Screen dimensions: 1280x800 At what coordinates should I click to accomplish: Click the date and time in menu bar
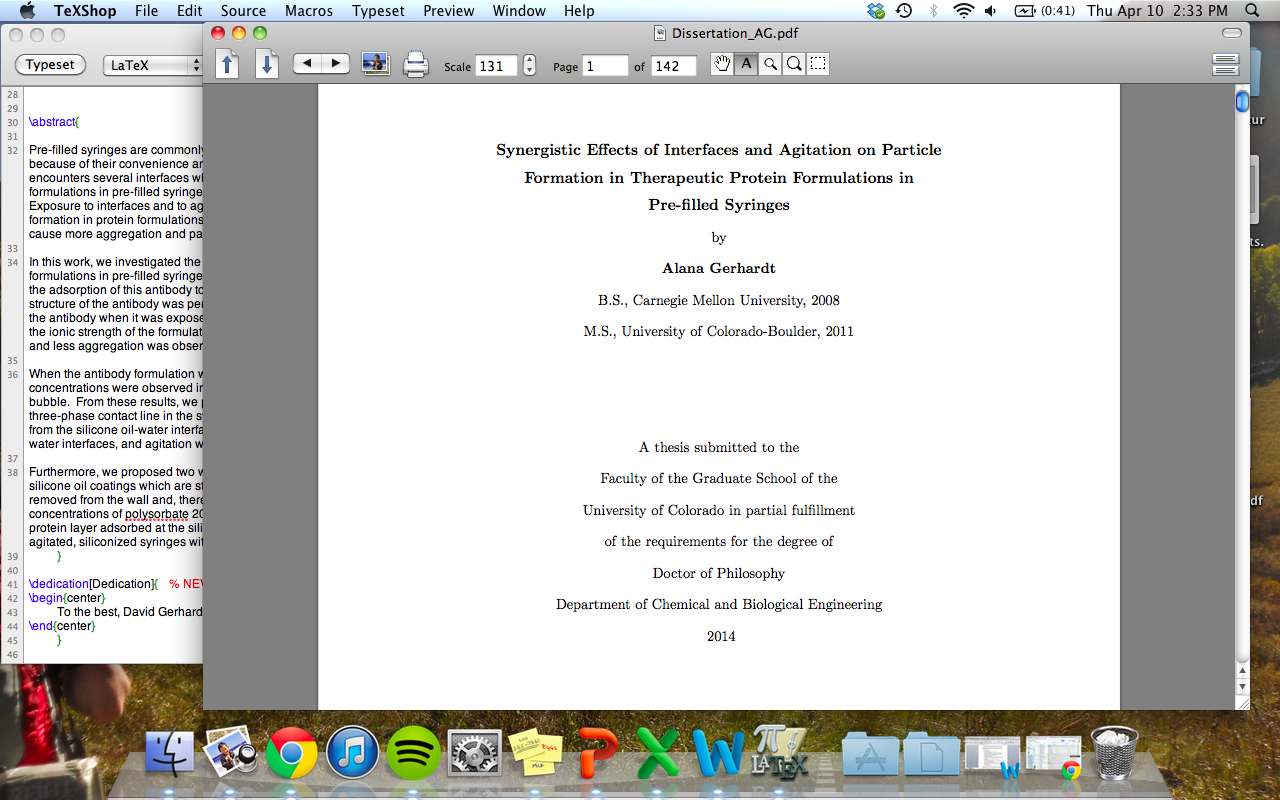(x=1157, y=11)
